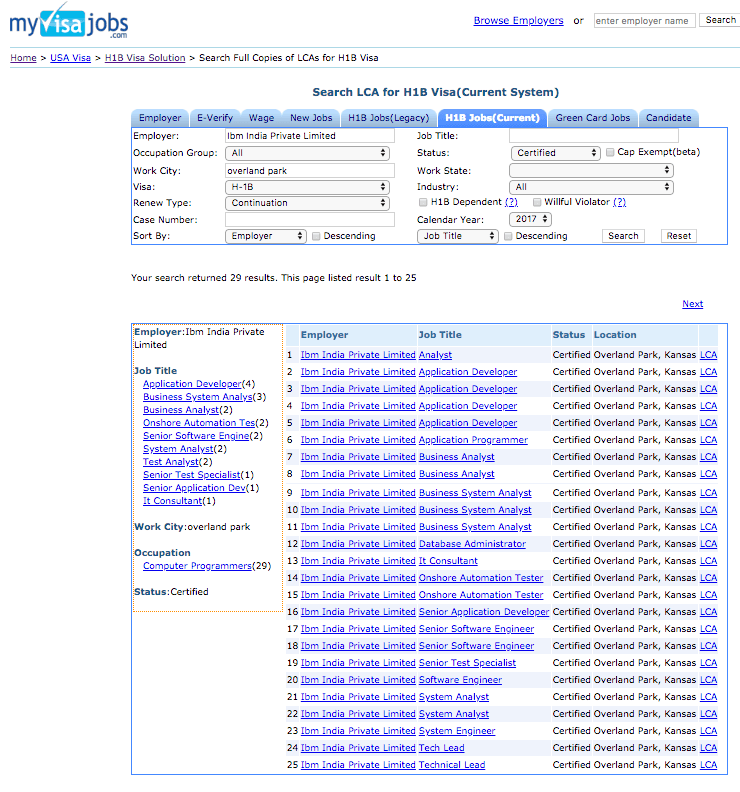This screenshot has width=740, height=792.
Task: Open the USA Visa breadcrumb link
Action: [x=70, y=58]
